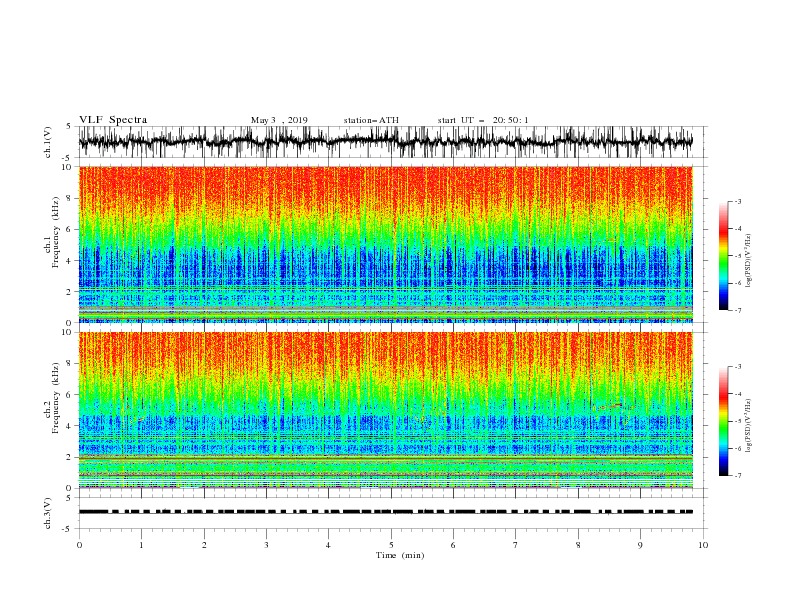Click time axis tick label "8"
792x612 pixels.
[x=578, y=545]
